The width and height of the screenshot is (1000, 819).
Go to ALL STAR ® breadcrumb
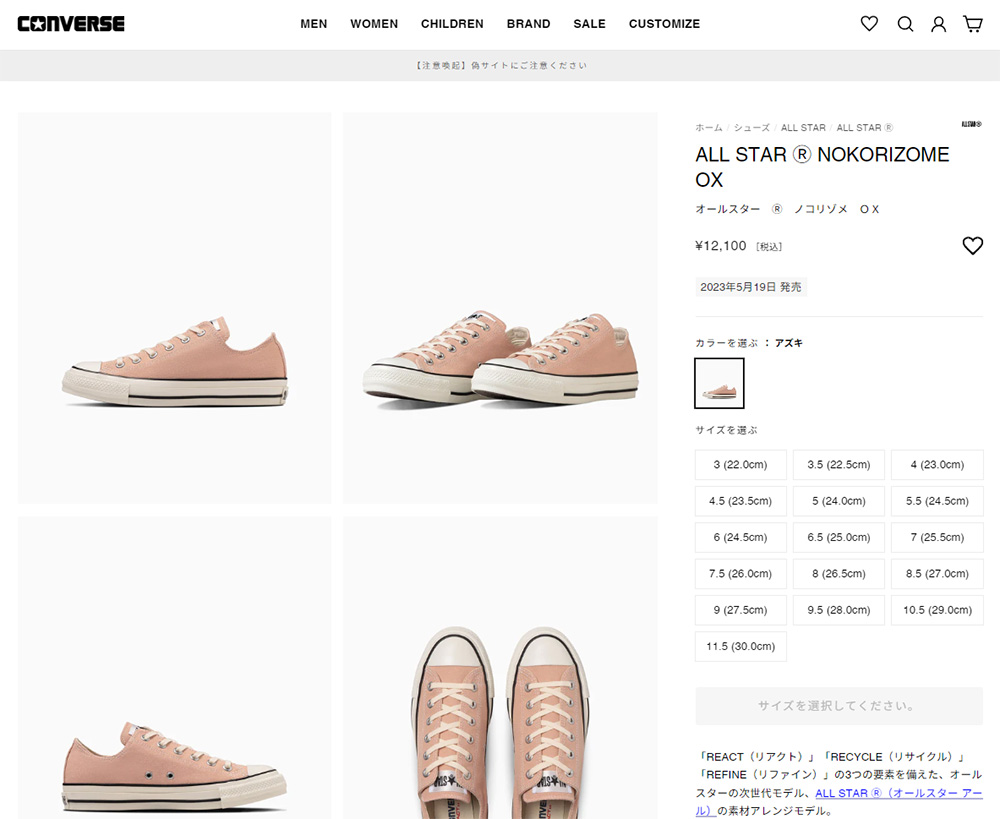click(865, 128)
